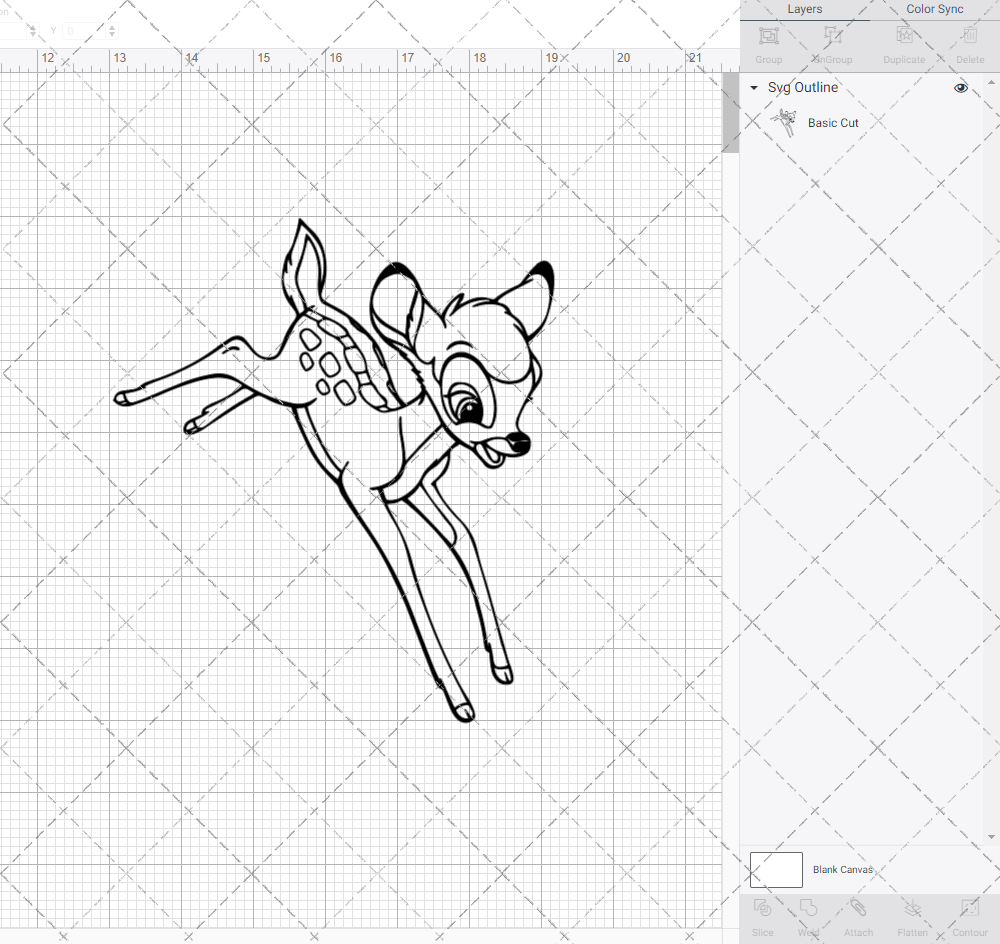
Task: Switch to the Layers tab
Action: tap(804, 10)
